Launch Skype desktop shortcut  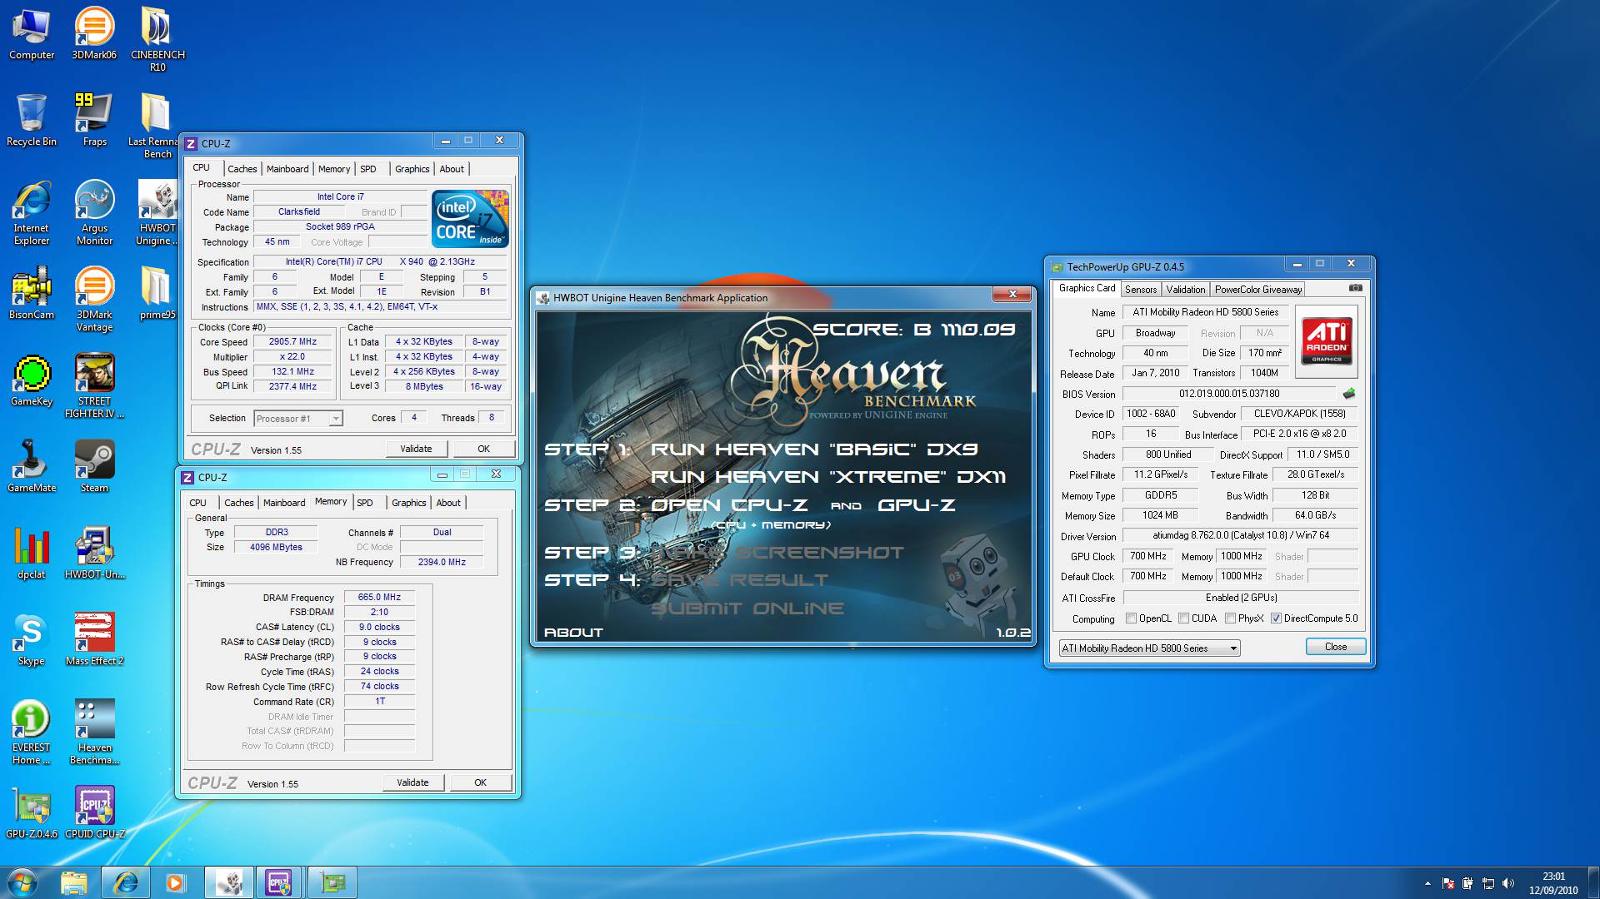click(x=31, y=640)
